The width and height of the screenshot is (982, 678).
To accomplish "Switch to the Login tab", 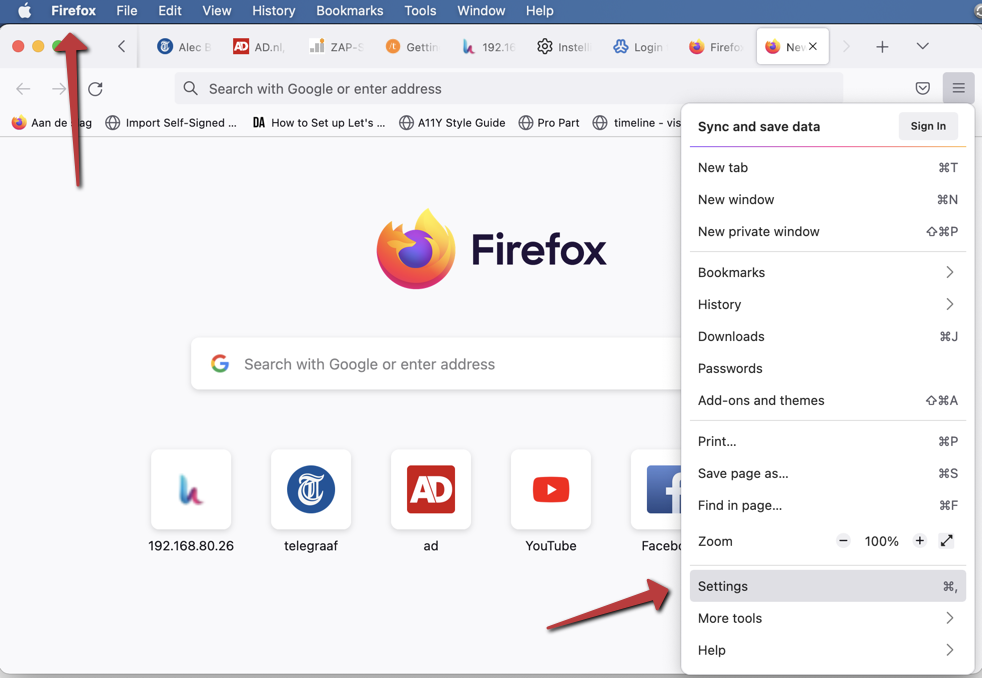I will click(x=640, y=47).
